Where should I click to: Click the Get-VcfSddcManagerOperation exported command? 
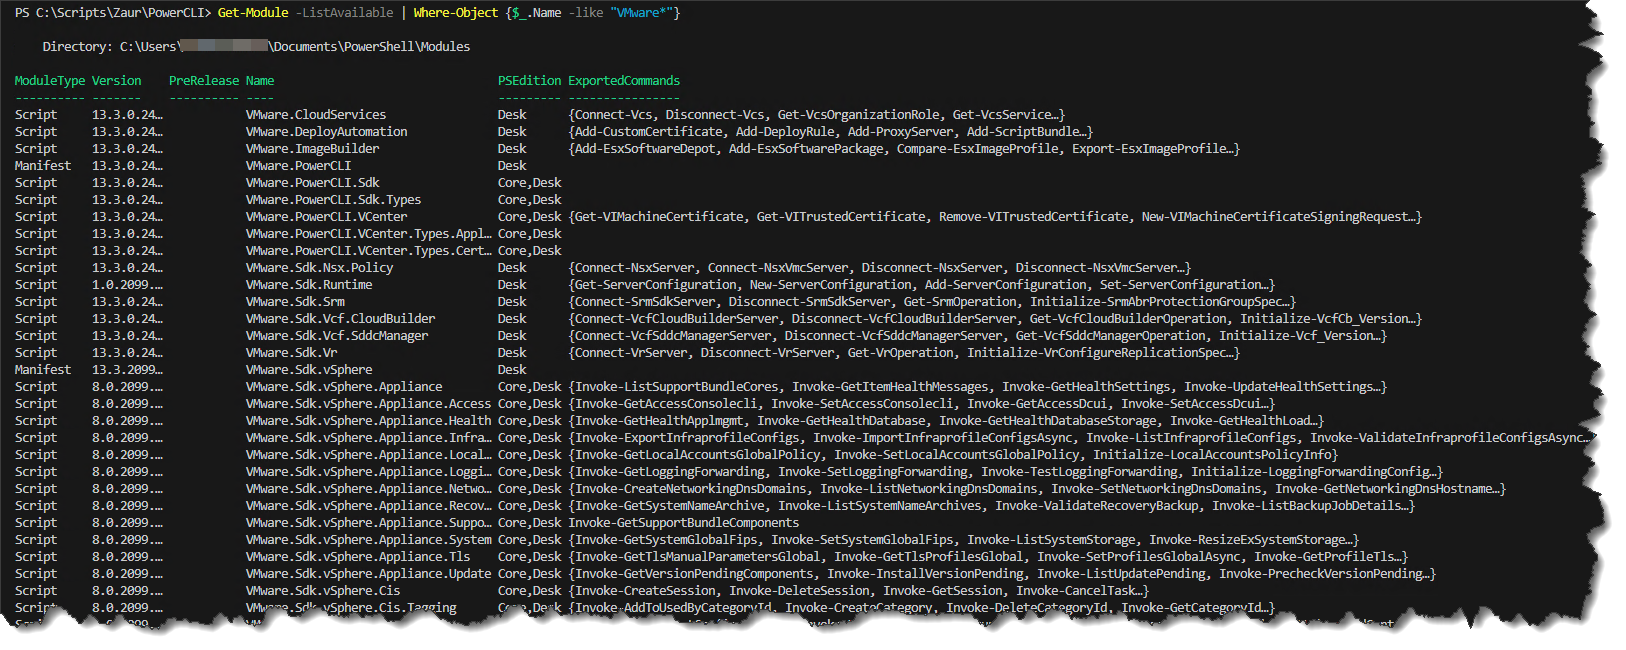1111,336
